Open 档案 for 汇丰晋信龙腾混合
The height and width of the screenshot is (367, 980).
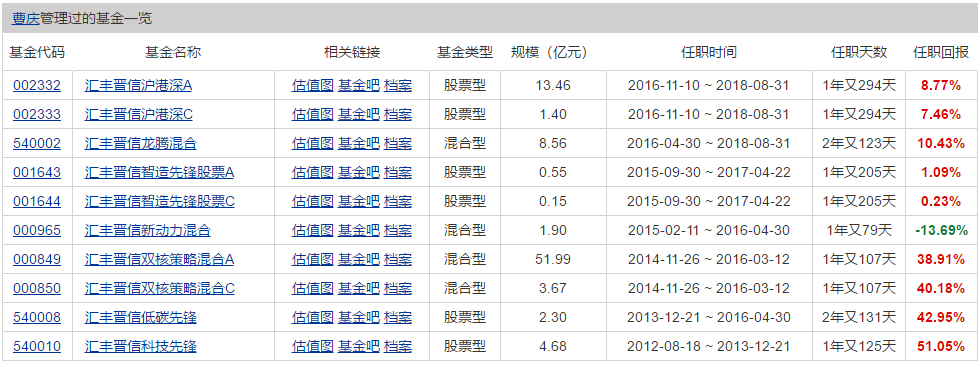tap(398, 143)
